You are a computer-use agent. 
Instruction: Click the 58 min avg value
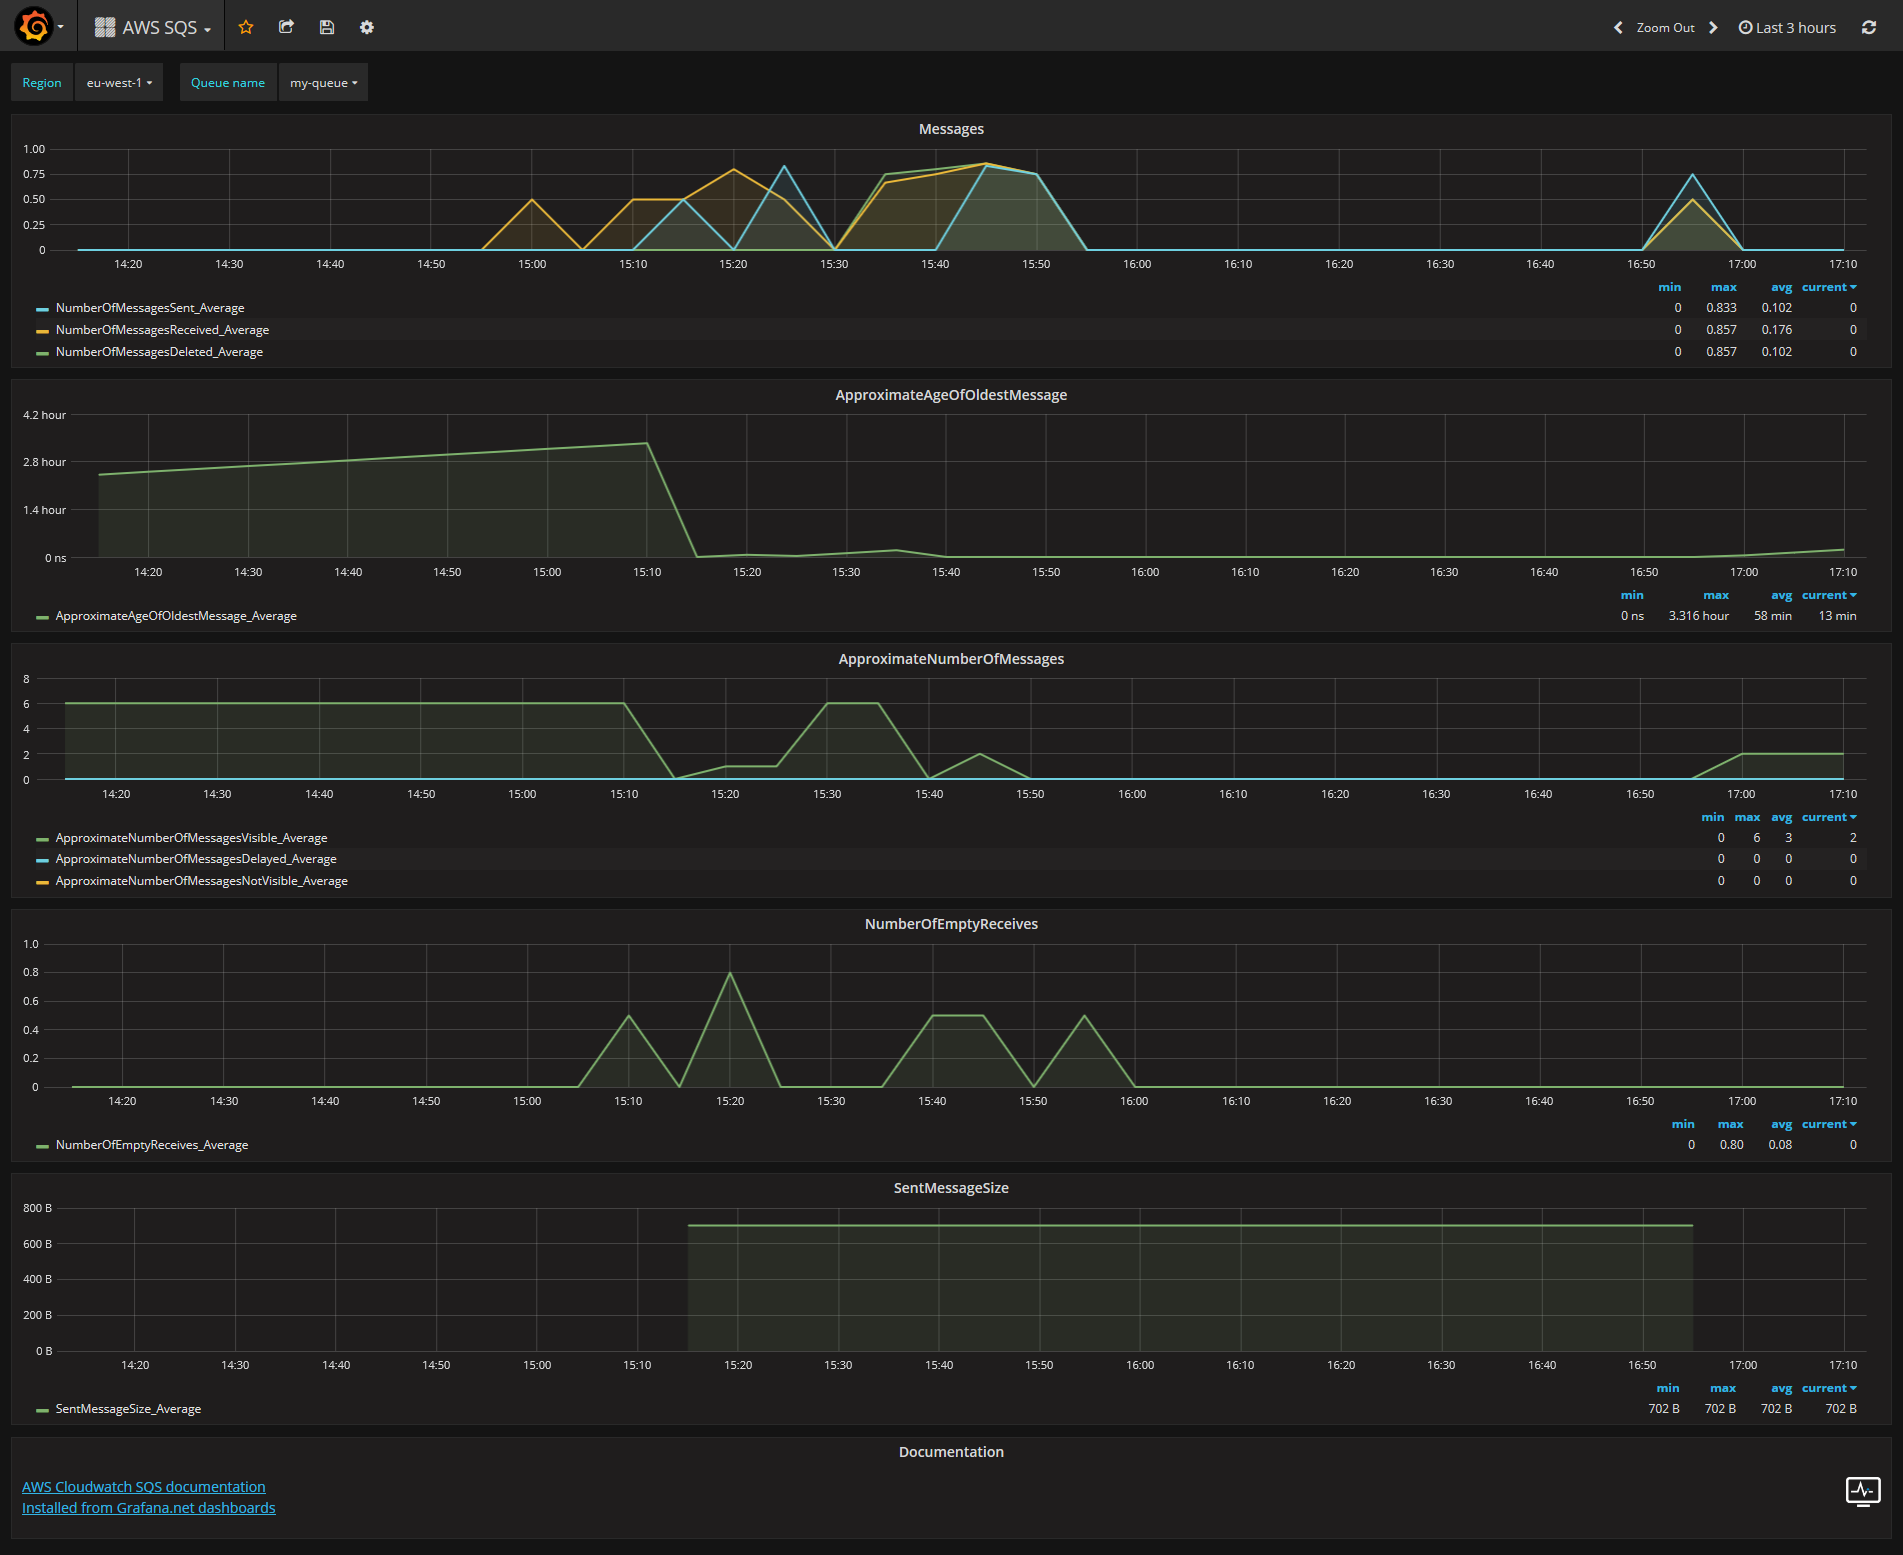point(1772,616)
